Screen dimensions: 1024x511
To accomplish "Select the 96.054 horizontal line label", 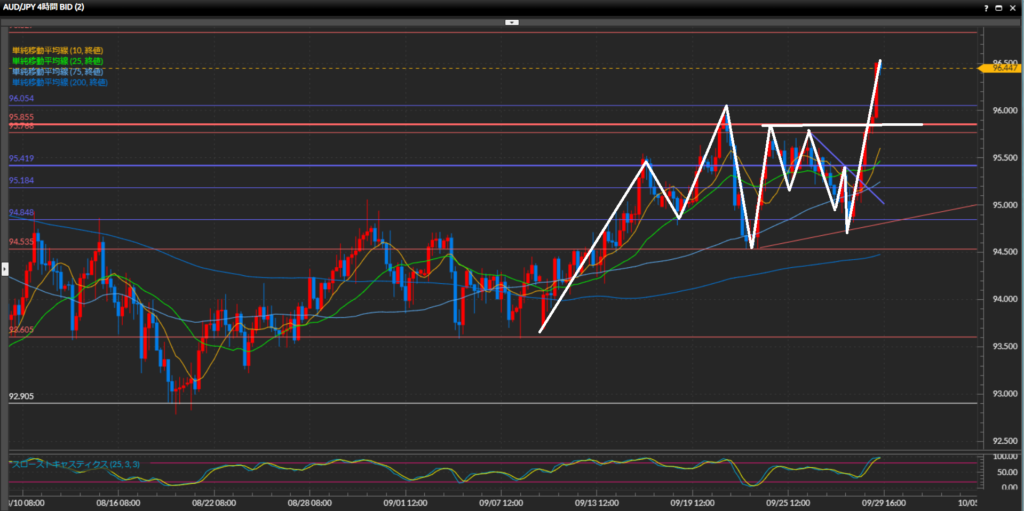I will [x=22, y=100].
